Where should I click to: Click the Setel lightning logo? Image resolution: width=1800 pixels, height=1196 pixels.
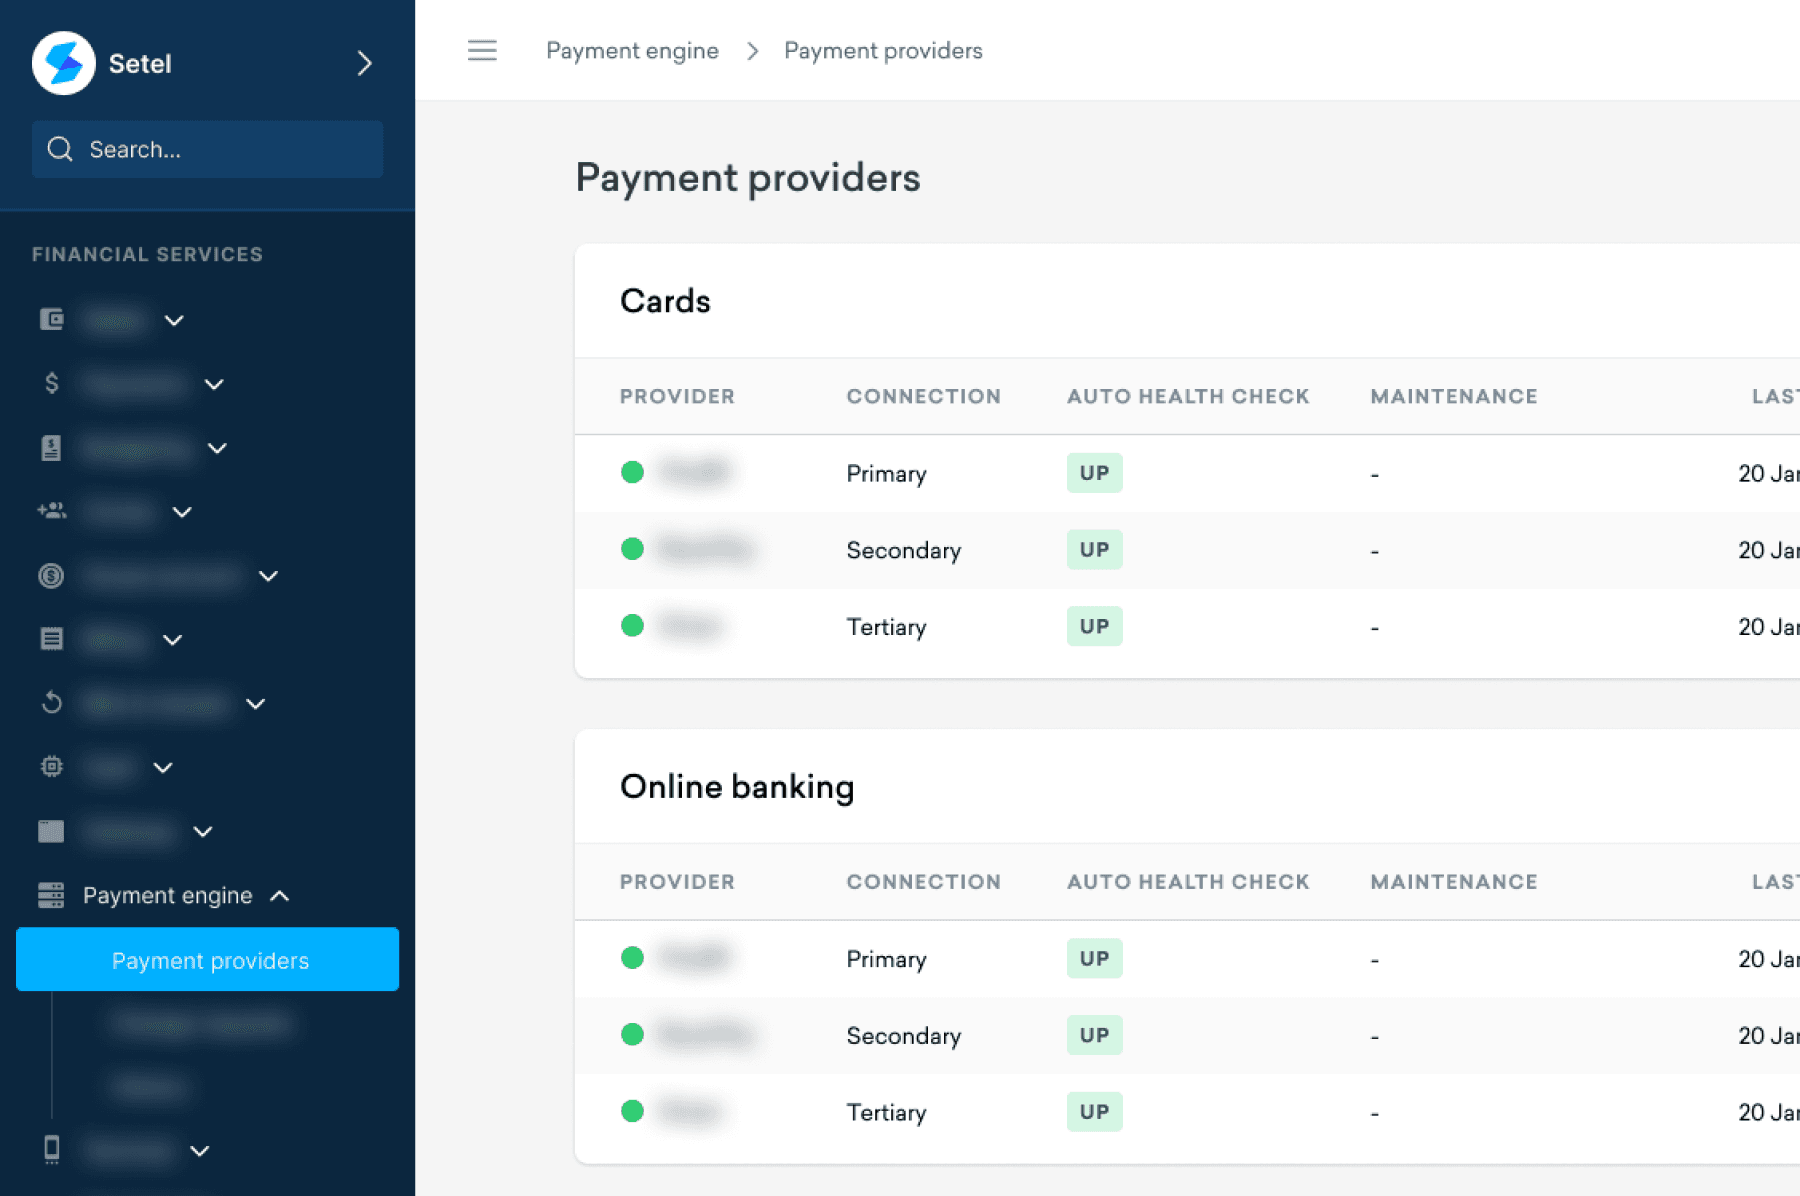64,63
